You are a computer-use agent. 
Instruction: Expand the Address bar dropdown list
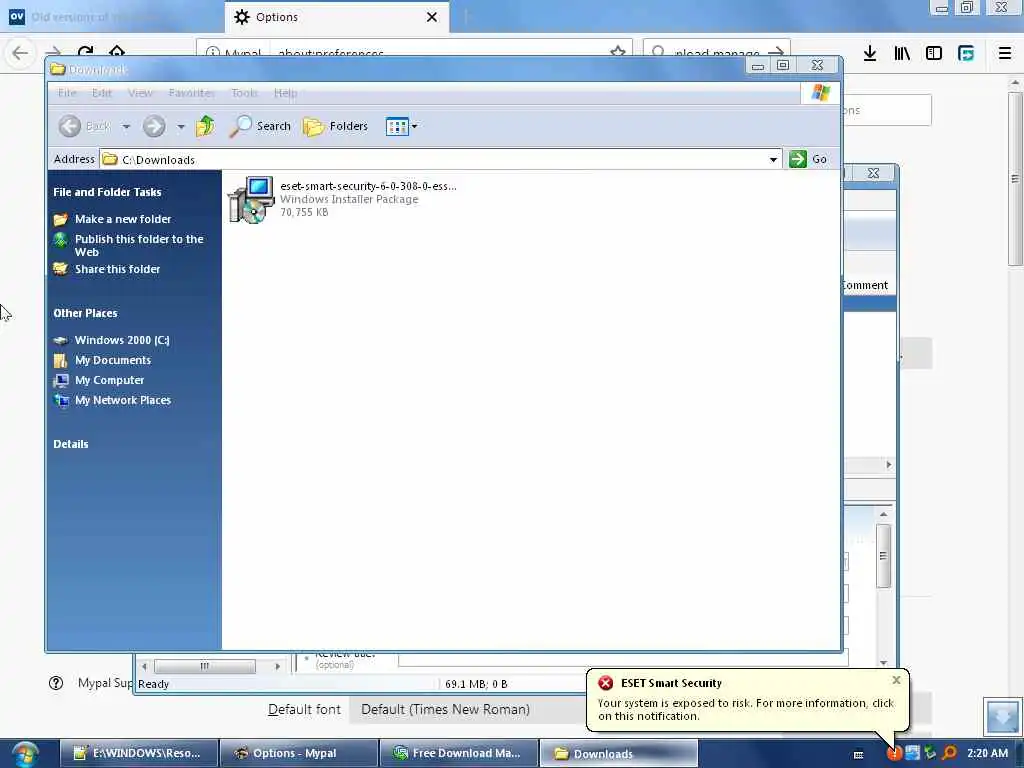point(773,159)
